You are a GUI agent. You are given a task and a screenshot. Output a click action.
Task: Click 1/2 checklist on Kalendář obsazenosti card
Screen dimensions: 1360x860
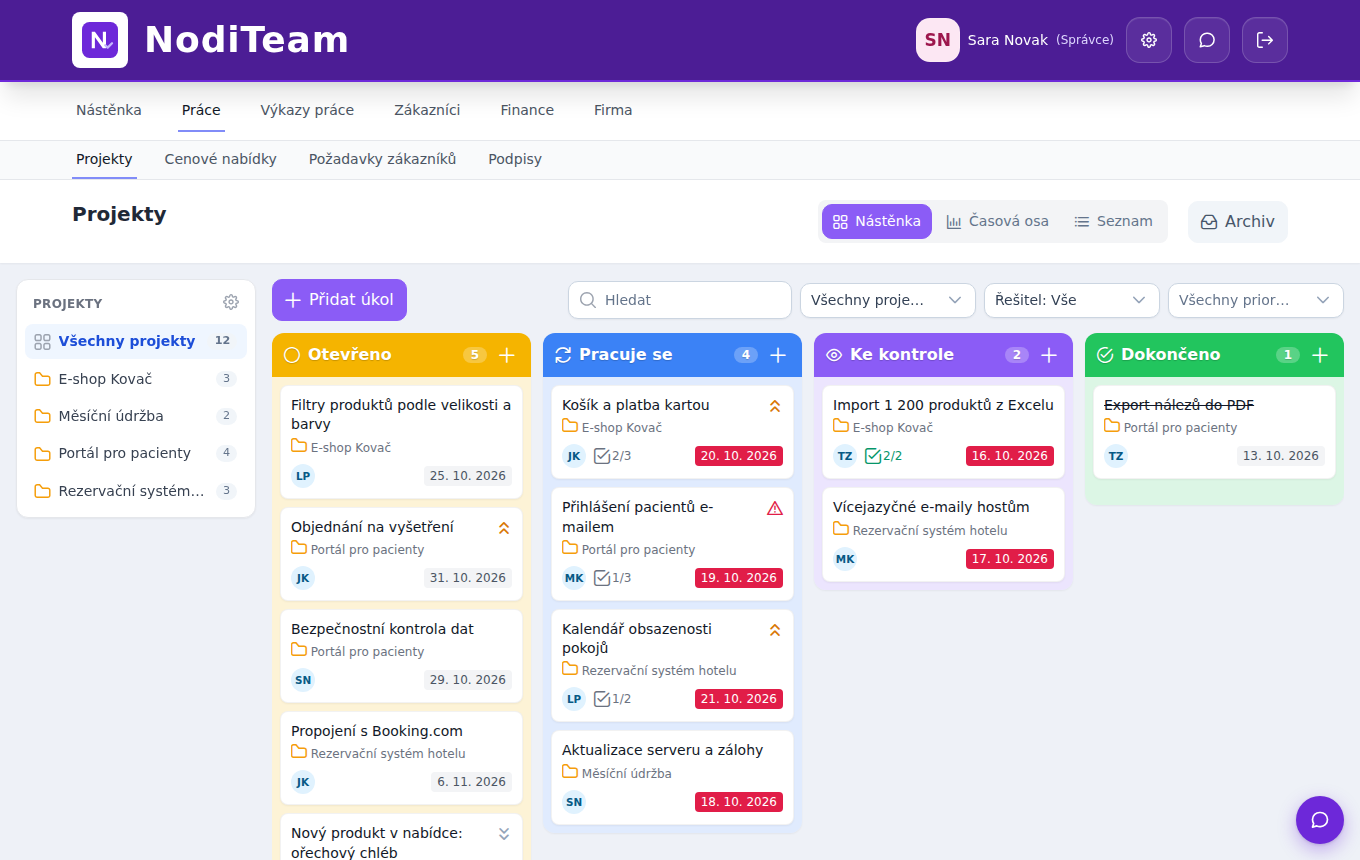tap(613, 699)
